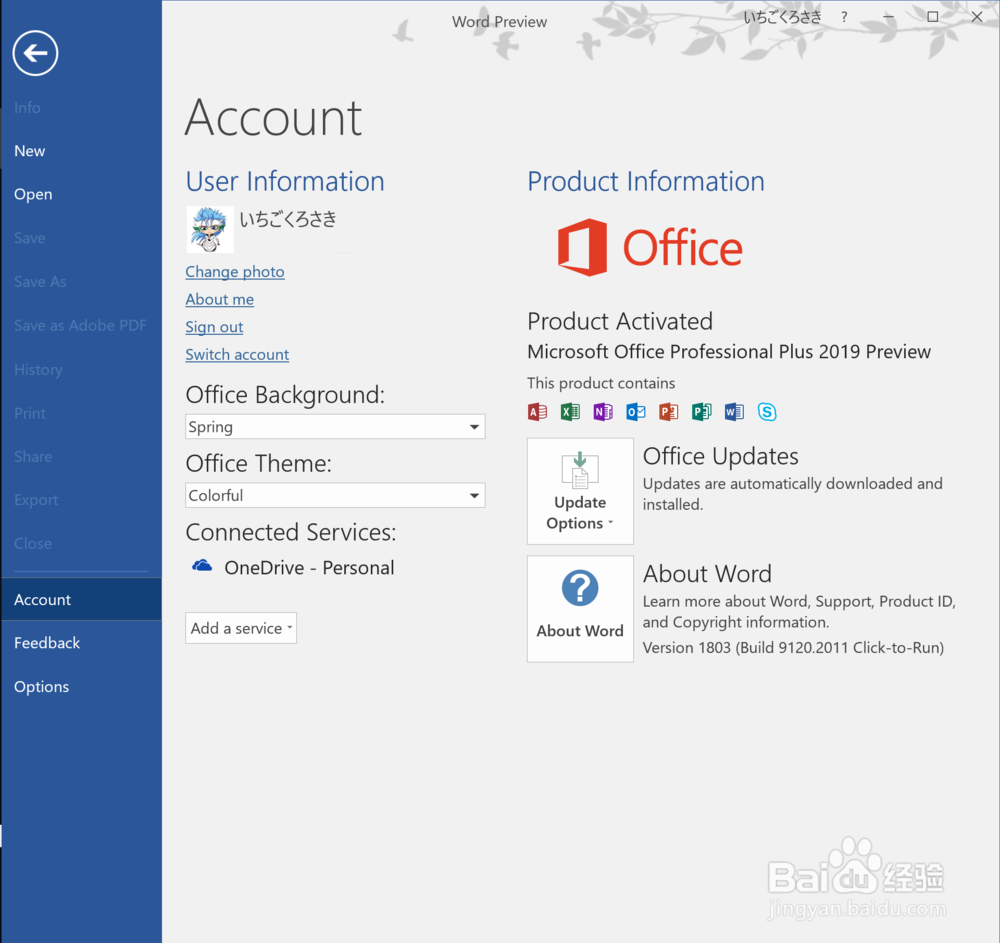The width and height of the screenshot is (1000, 943).
Task: Click the Version 1803 build text
Action: 793,648
